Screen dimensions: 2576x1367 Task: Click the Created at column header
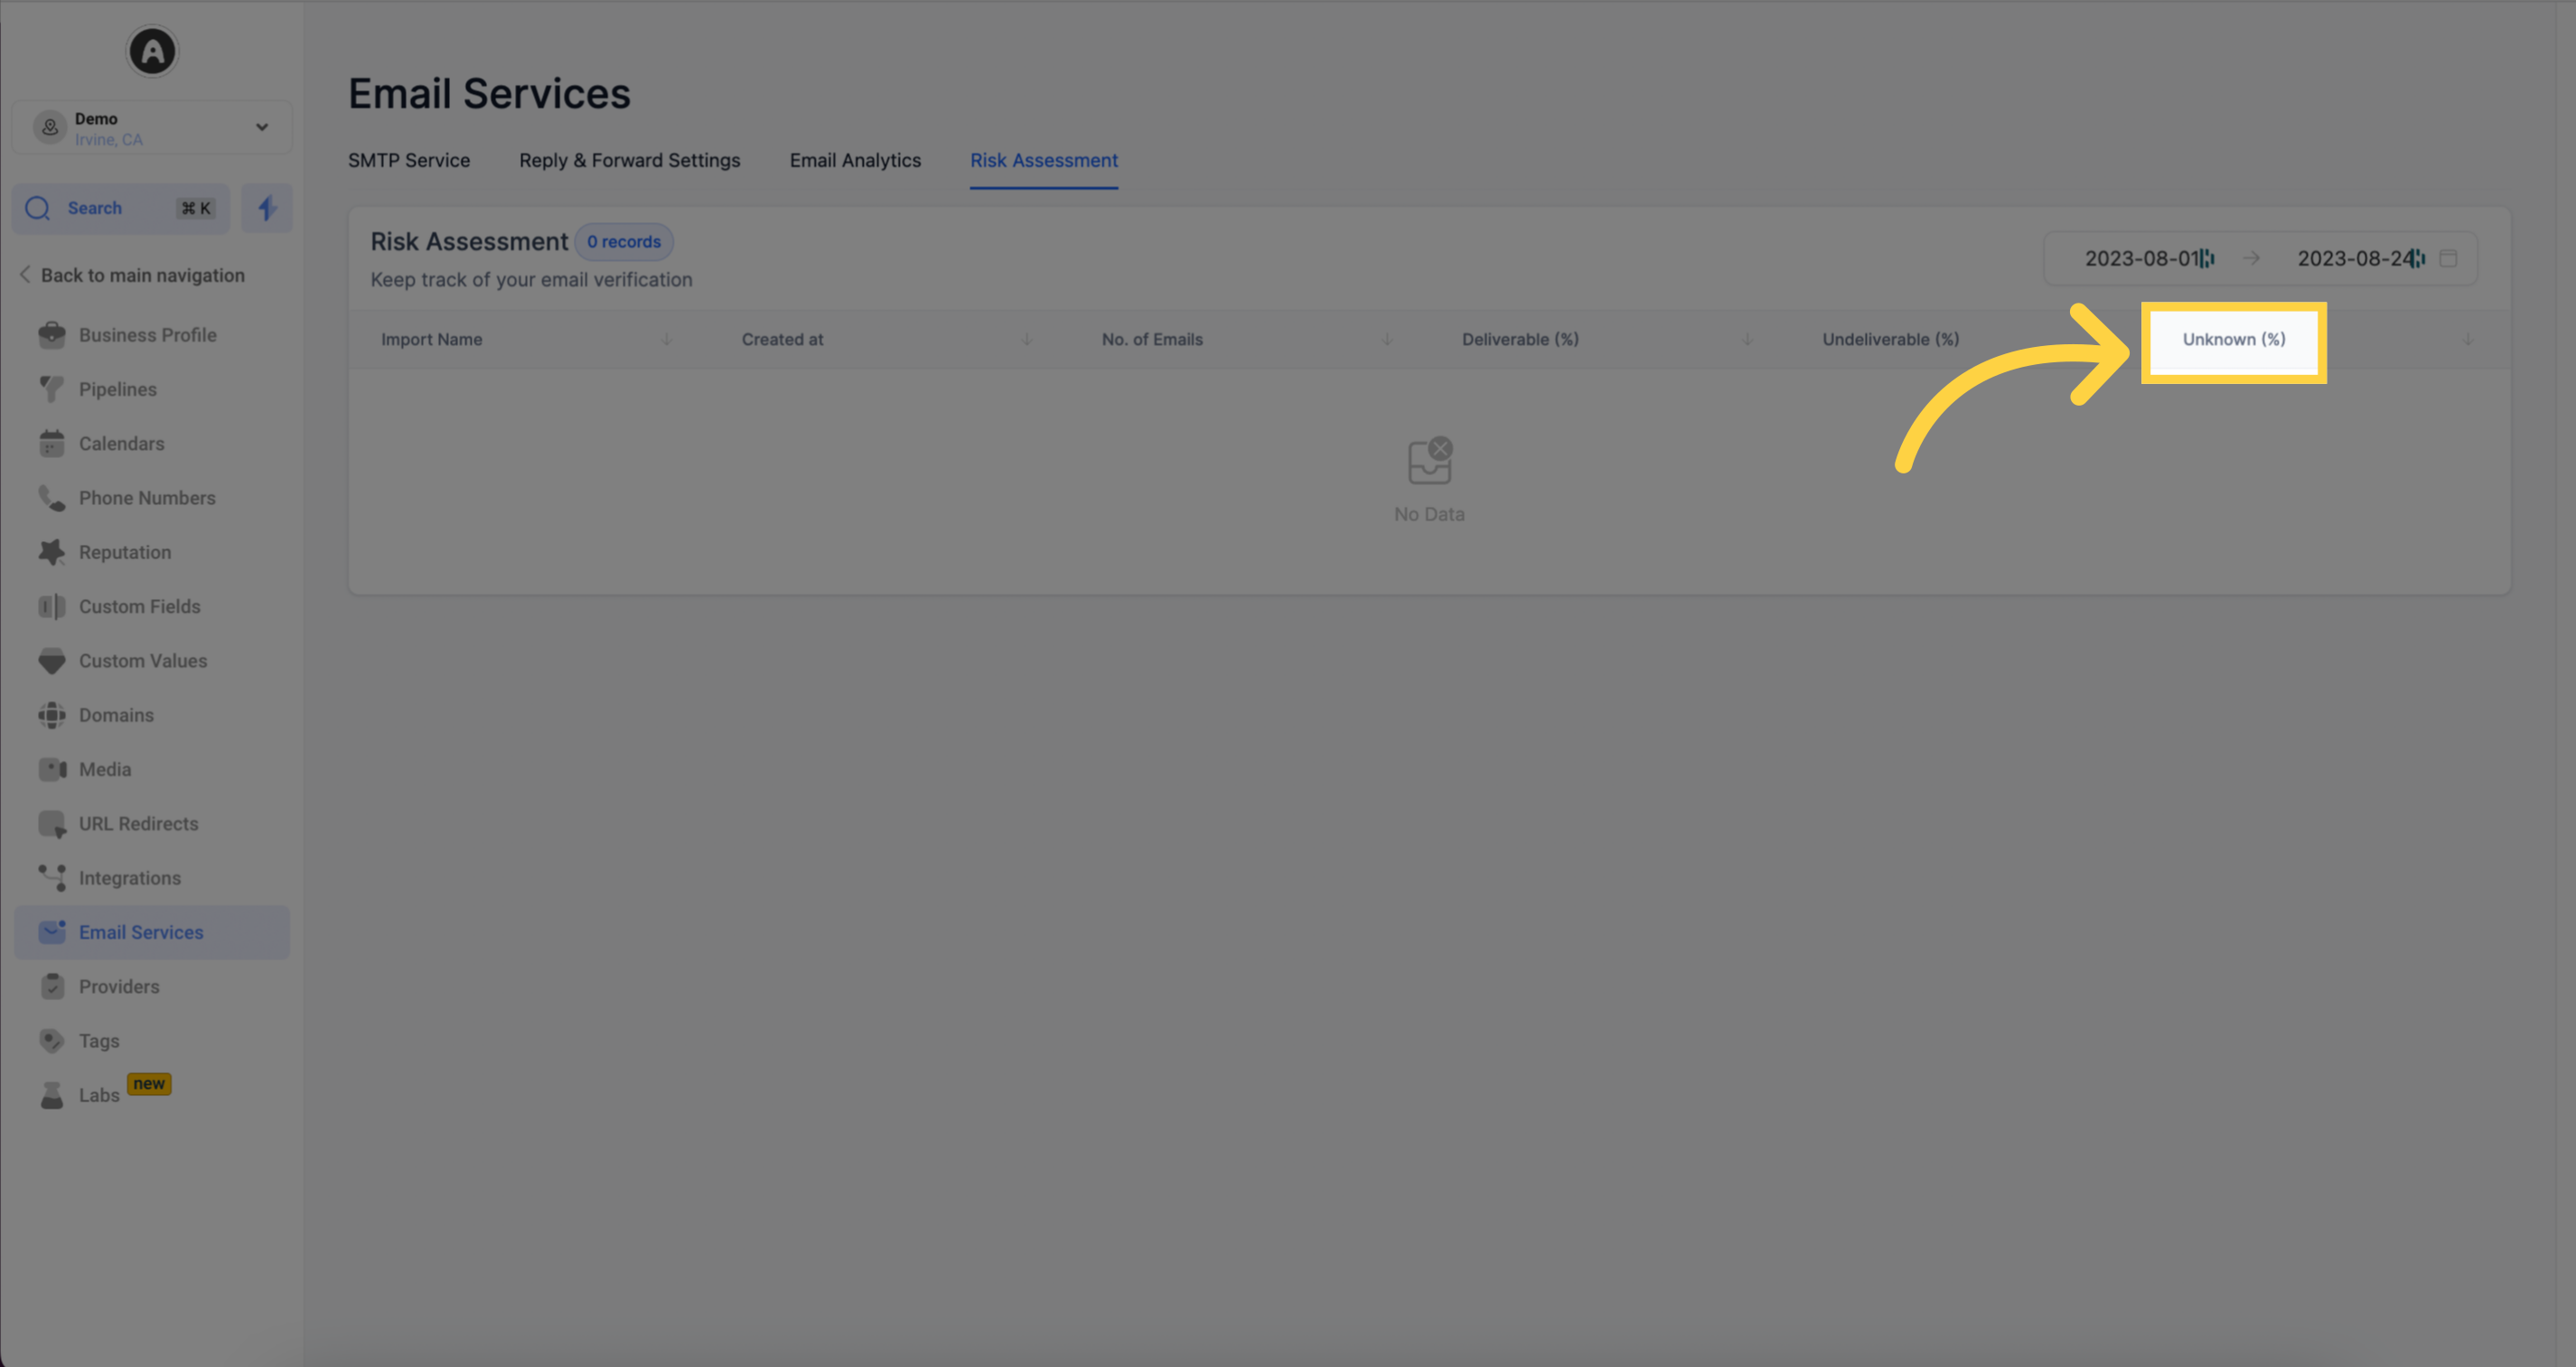tap(783, 340)
